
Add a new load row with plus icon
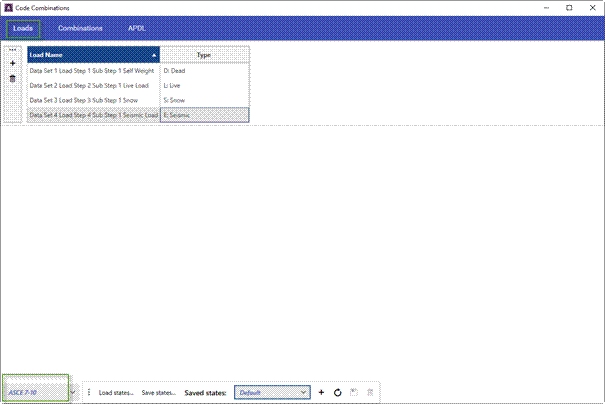point(12,63)
